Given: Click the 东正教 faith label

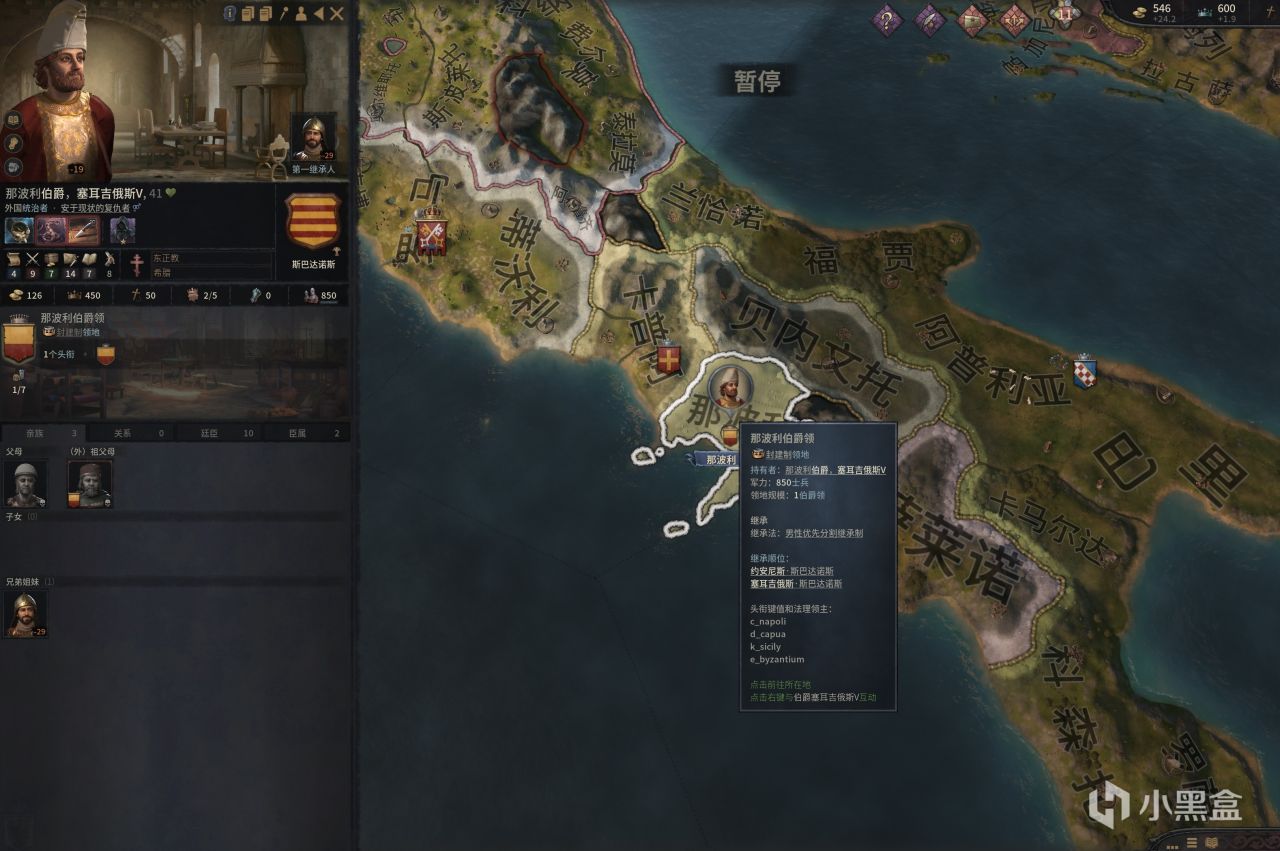Looking at the screenshot, I should (167, 258).
